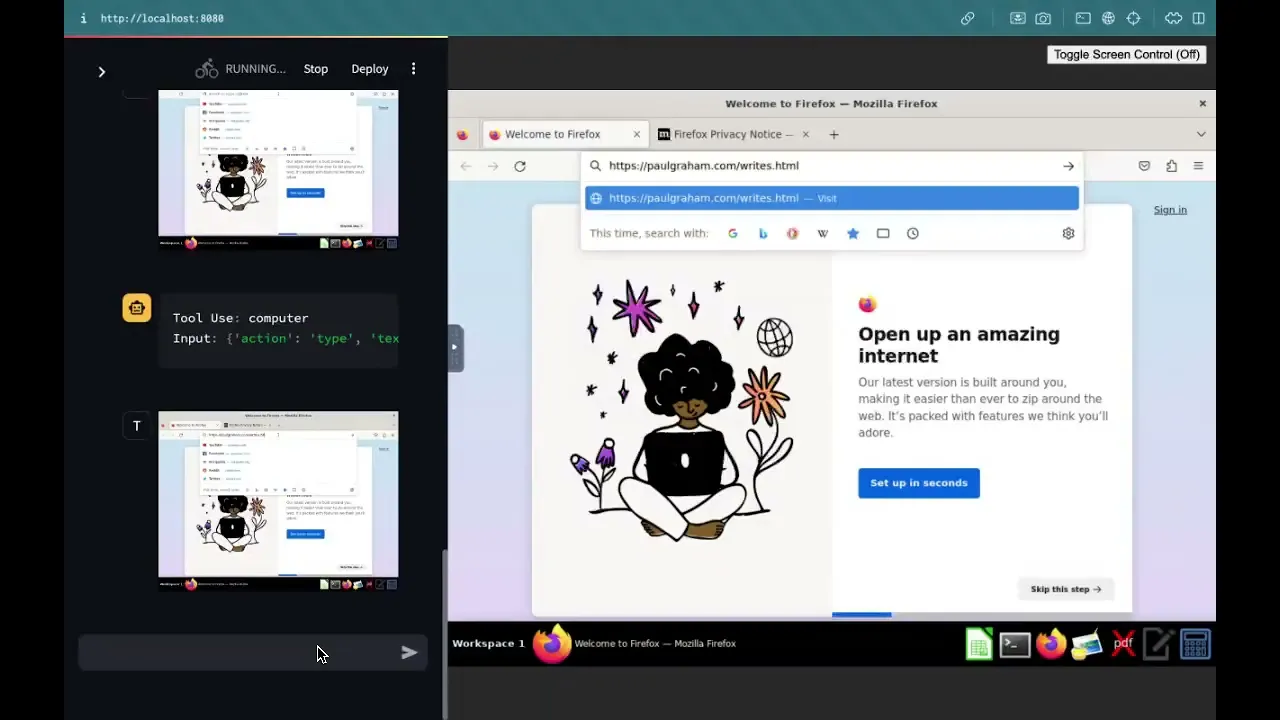Click the Sign in link

point(1170,210)
